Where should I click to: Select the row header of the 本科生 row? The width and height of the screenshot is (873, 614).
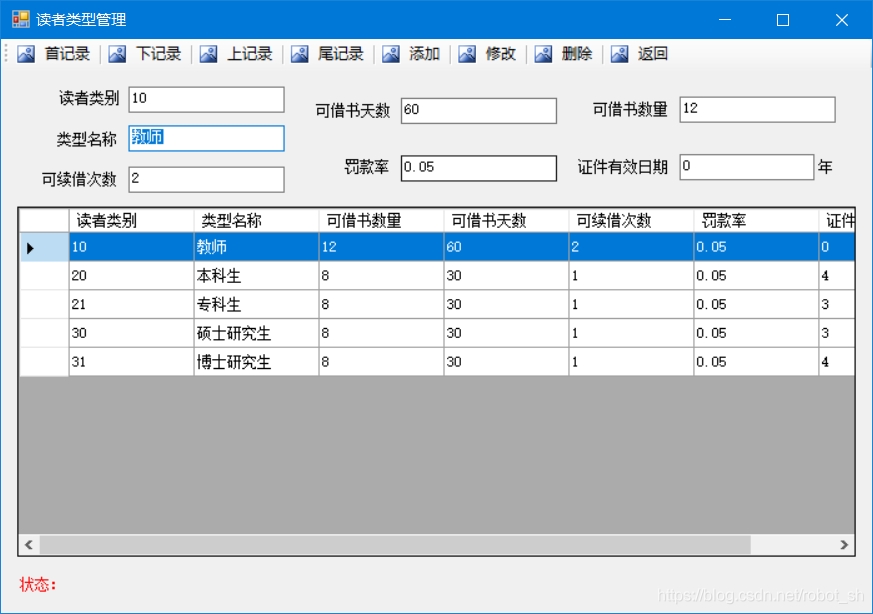pos(45,276)
